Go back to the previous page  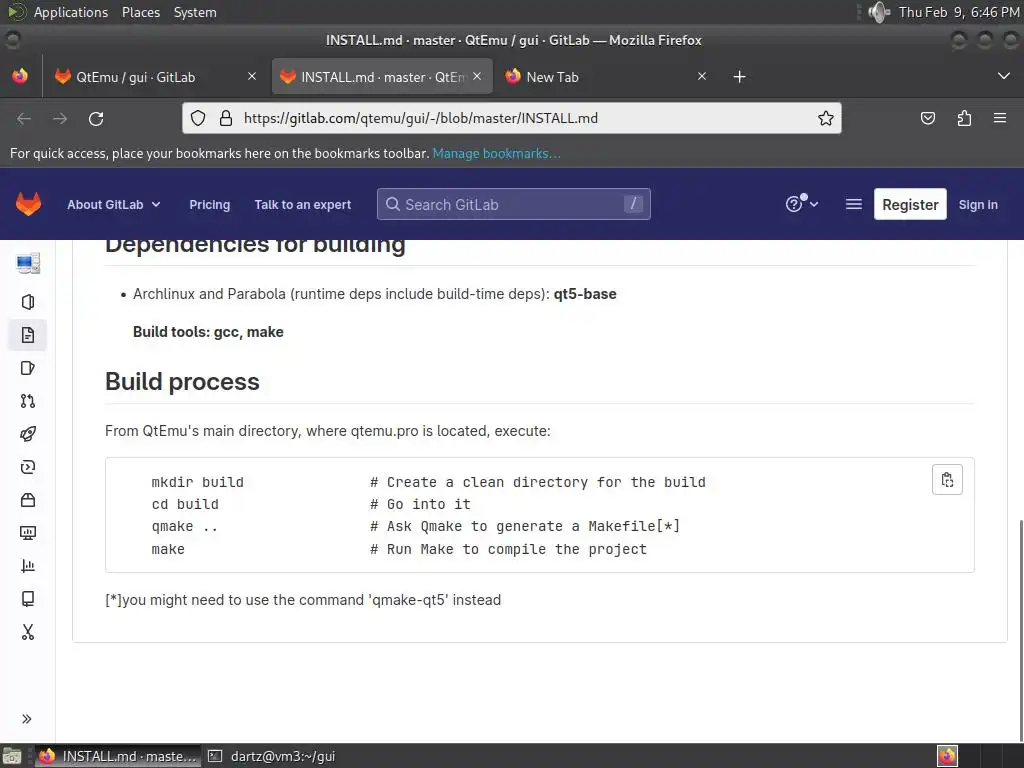(24, 118)
